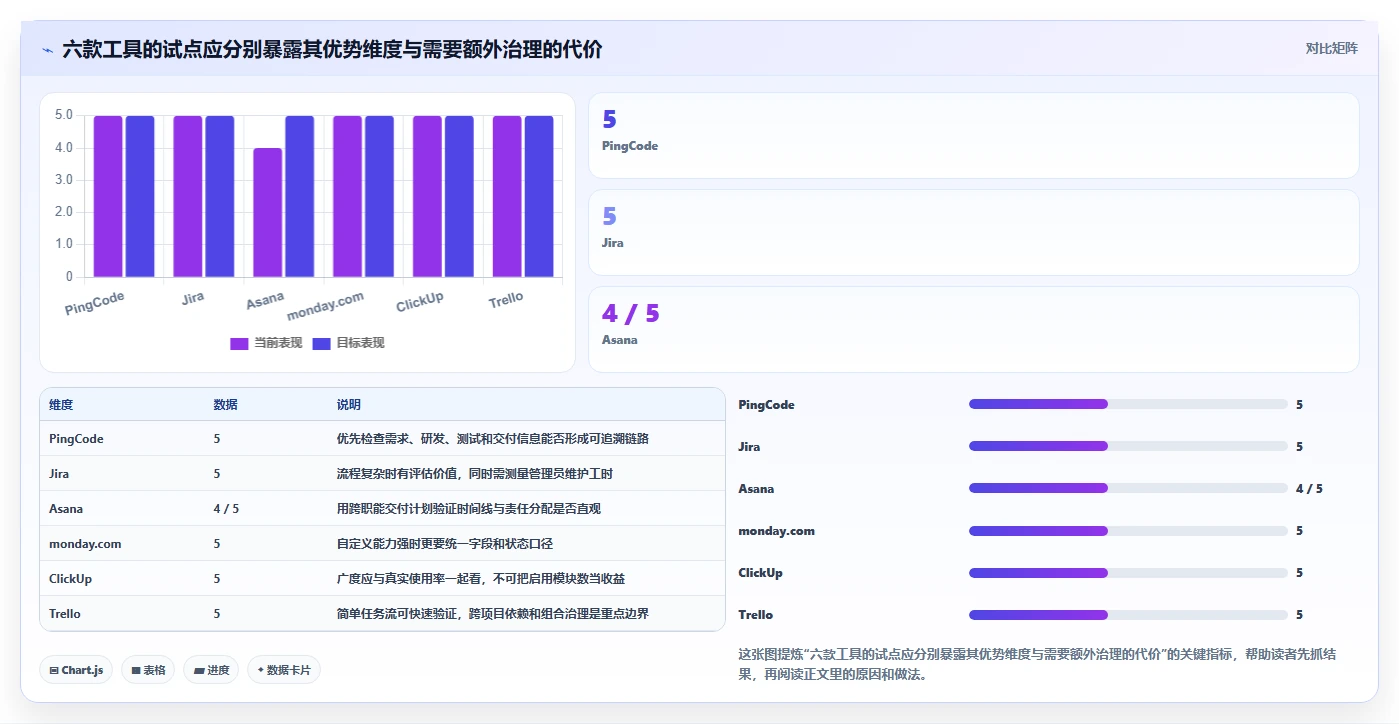Click the monday.com label beside its progress bar
This screenshot has height=724, width=1399.
pos(776,531)
